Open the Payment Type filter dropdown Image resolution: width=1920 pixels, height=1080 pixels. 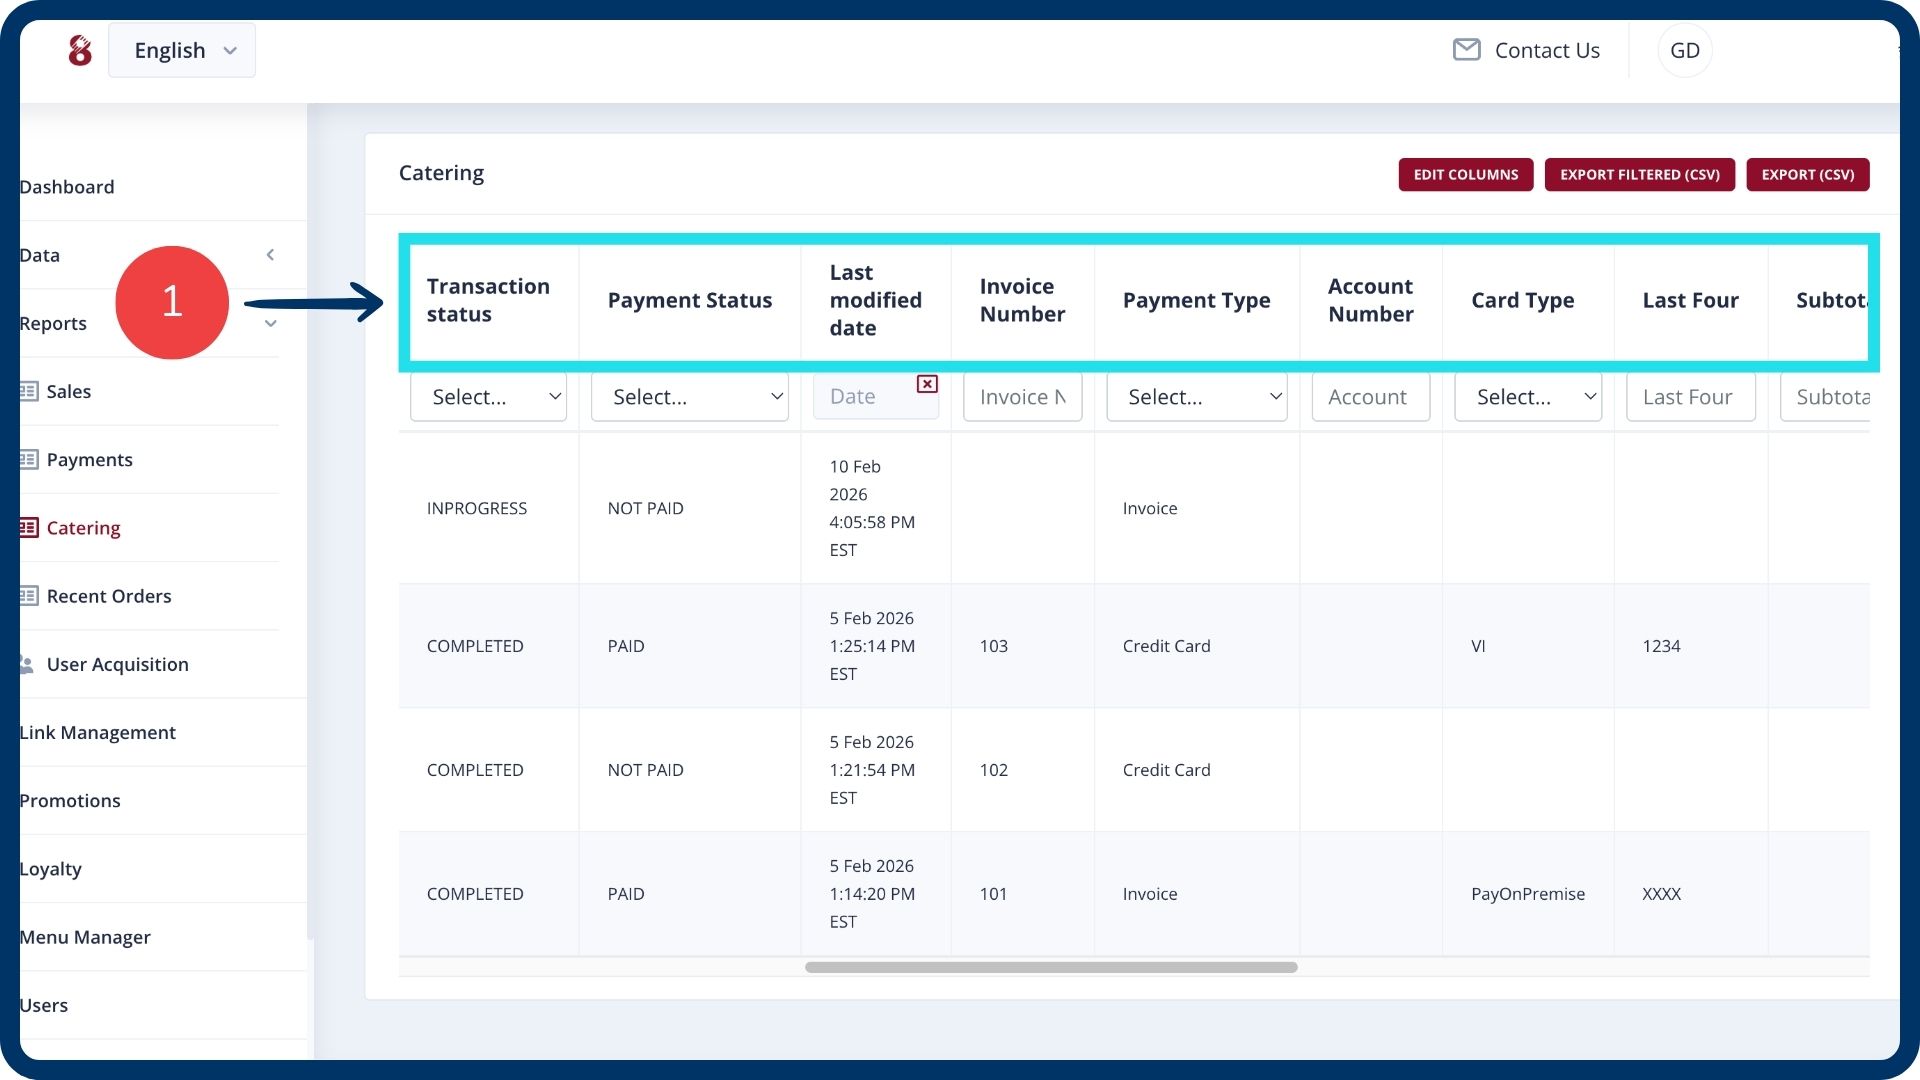pyautogui.click(x=1196, y=397)
